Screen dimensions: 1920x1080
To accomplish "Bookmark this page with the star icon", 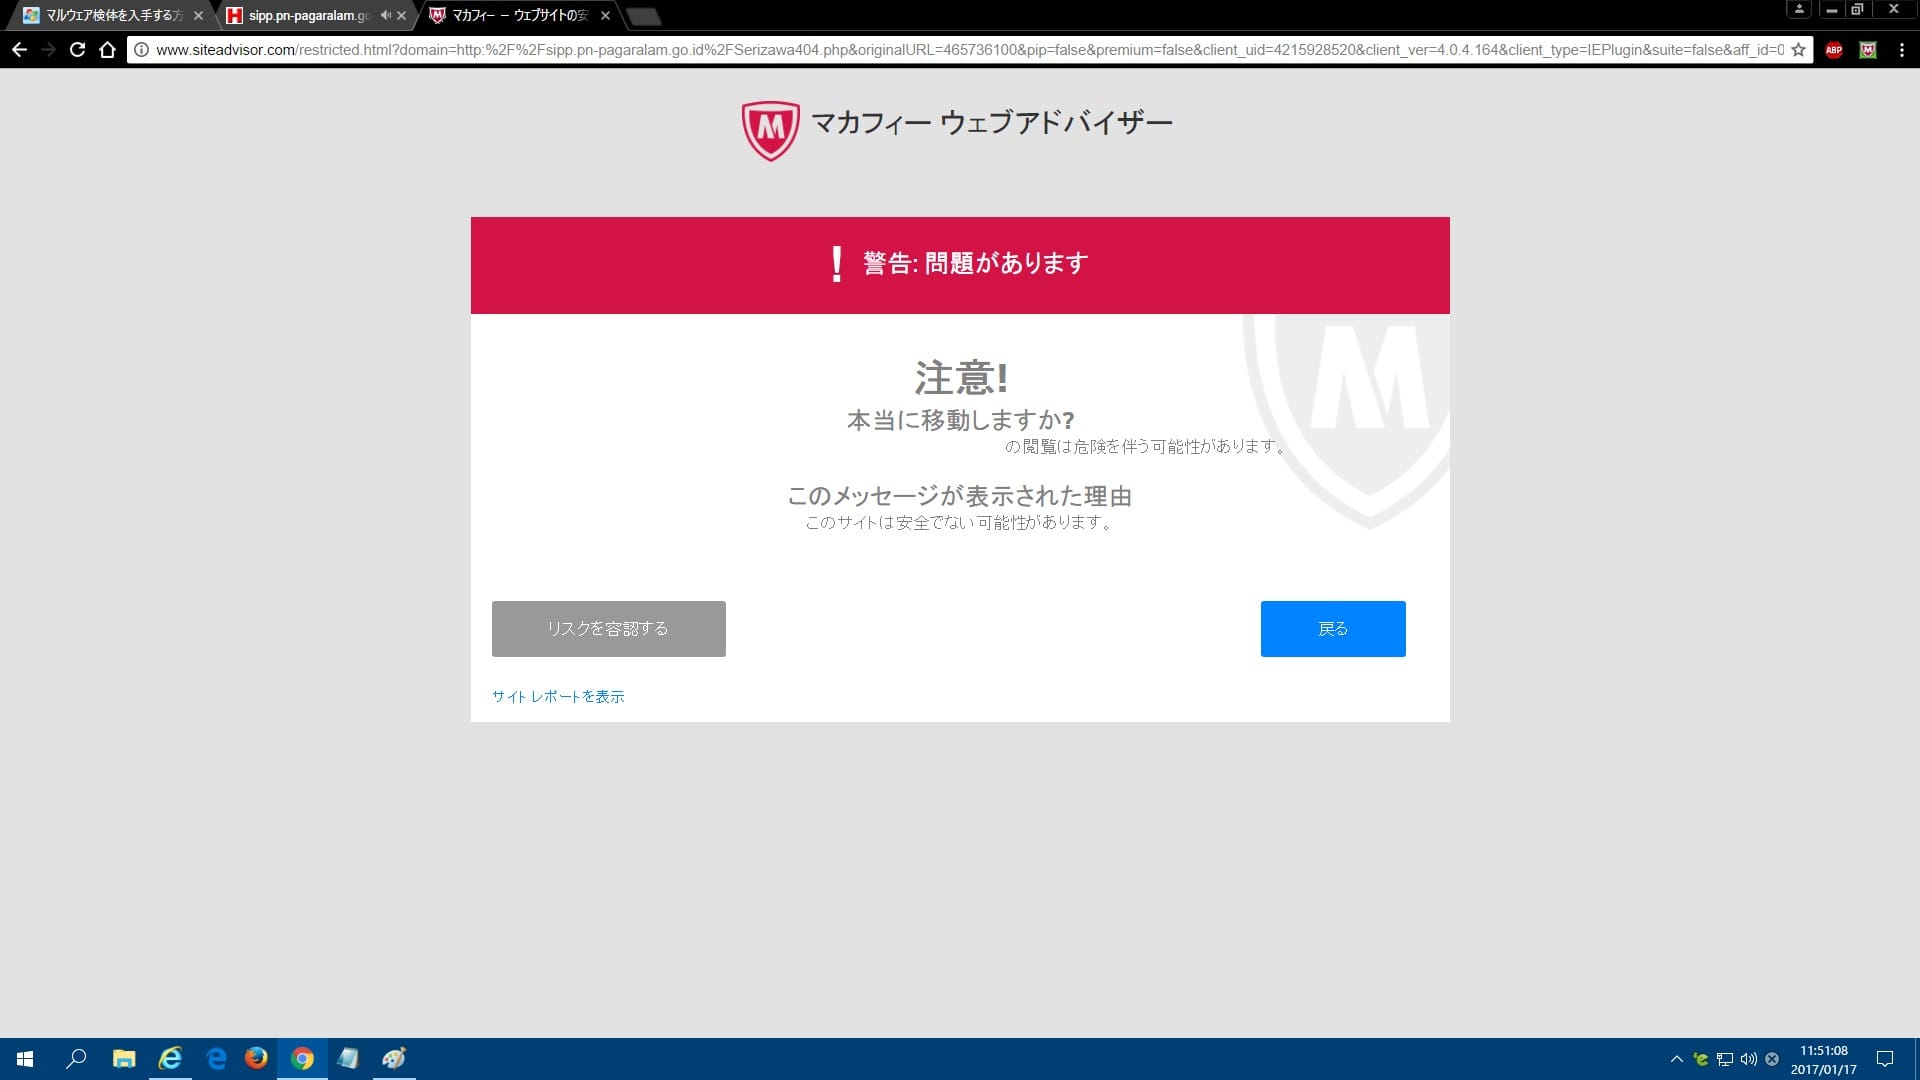I will [x=1798, y=49].
